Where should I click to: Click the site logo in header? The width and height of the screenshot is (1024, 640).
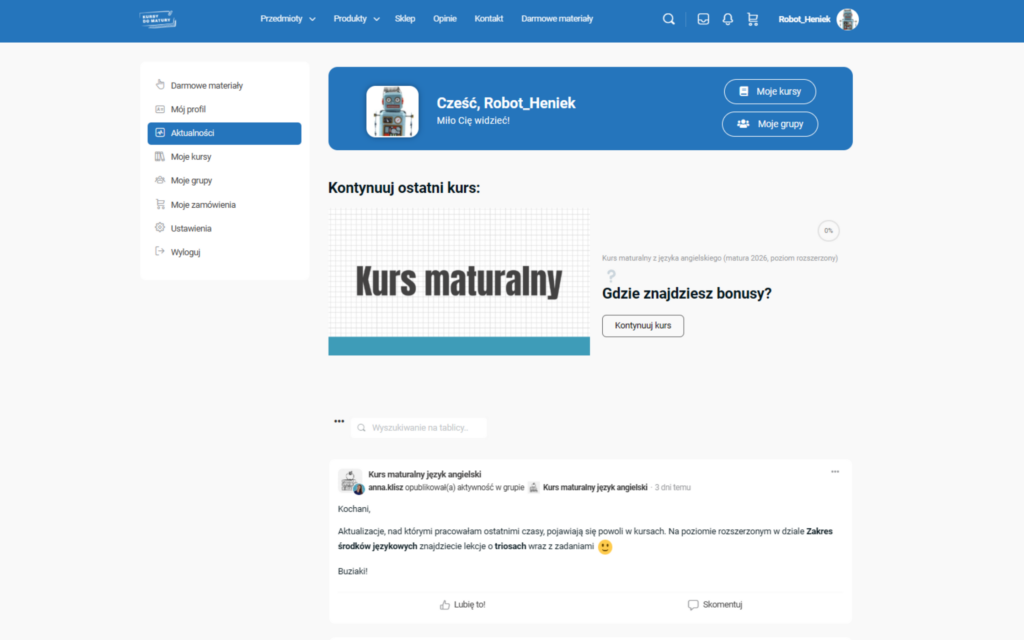coord(157,19)
